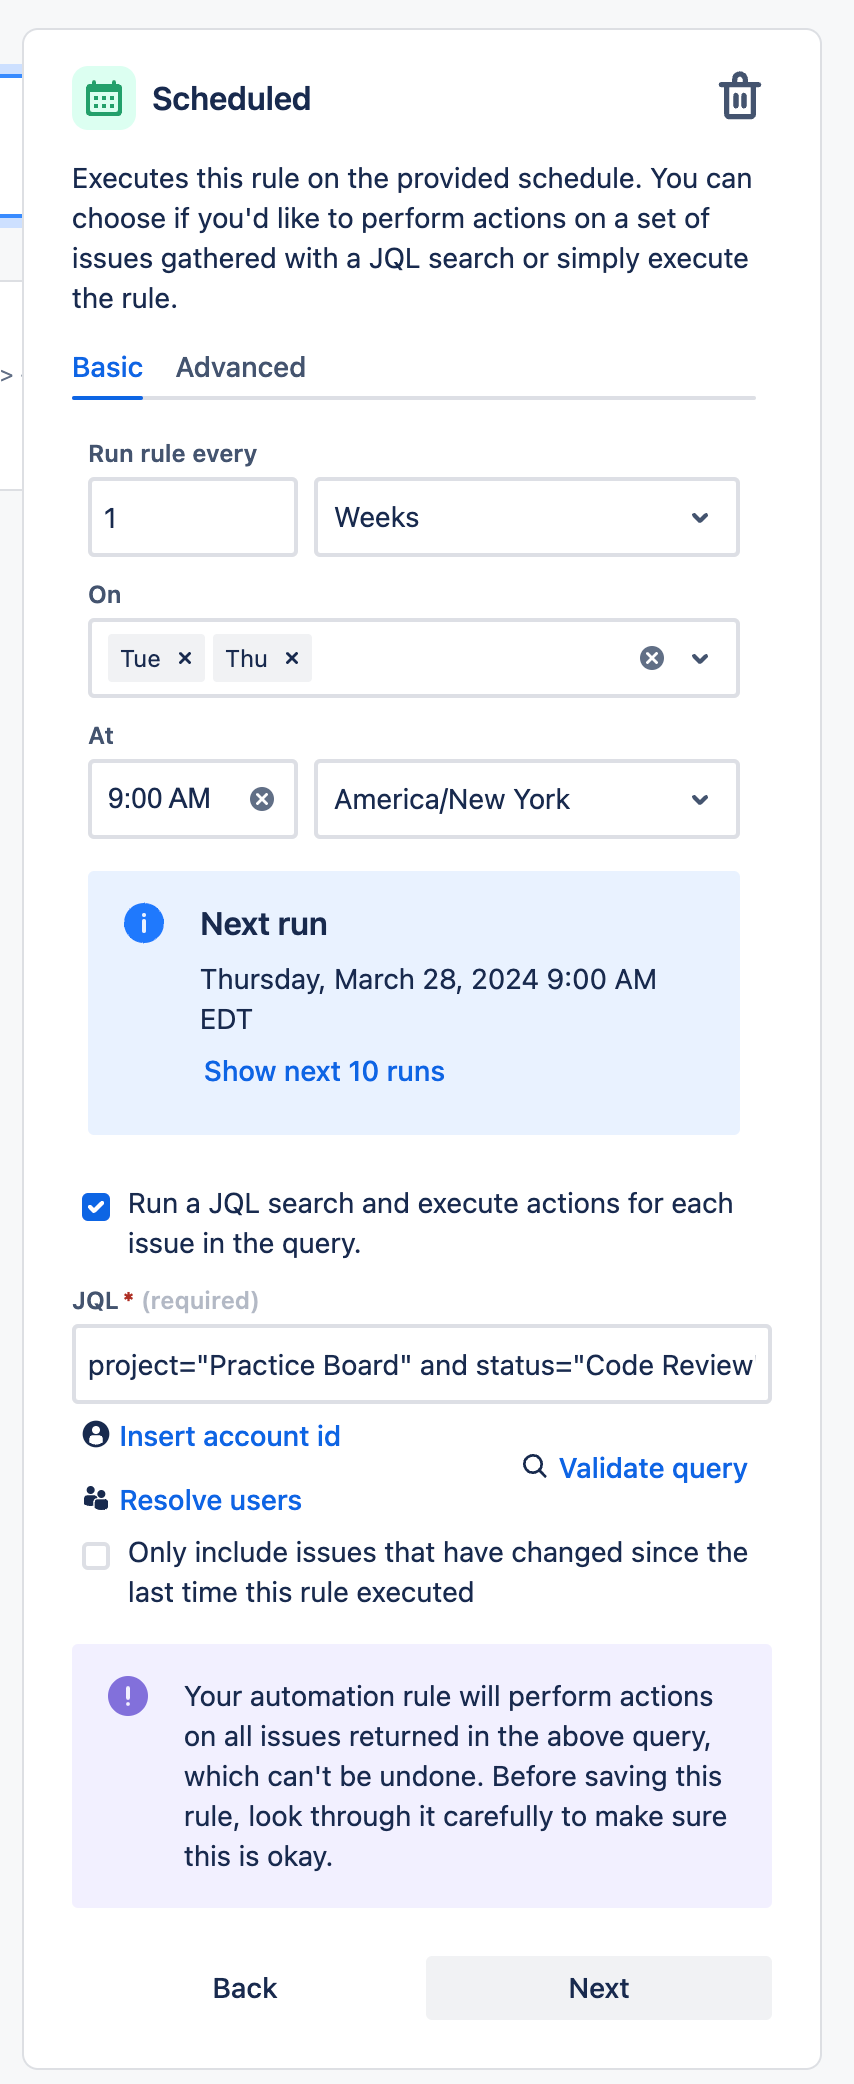Screen dimensions: 854x2084
Task: Open the America/New York timezone dropdown
Action: coord(527,799)
